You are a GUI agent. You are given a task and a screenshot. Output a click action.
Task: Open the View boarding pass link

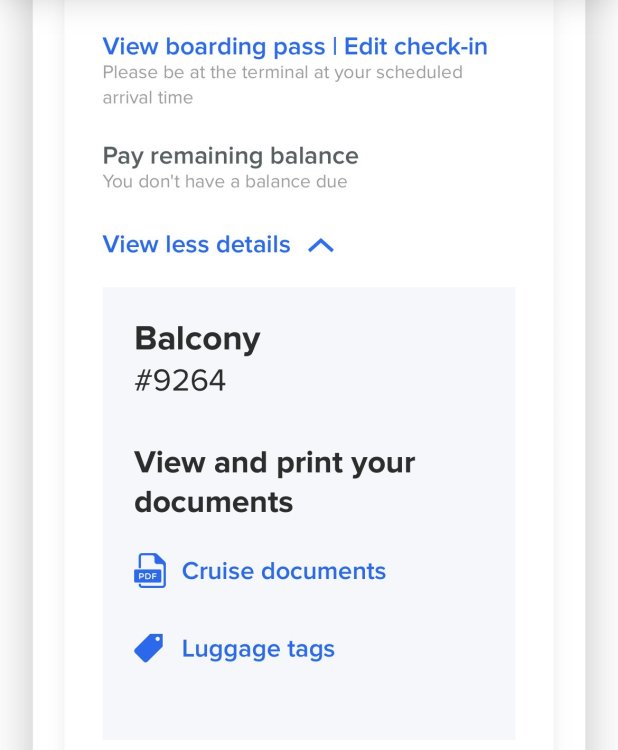214,46
